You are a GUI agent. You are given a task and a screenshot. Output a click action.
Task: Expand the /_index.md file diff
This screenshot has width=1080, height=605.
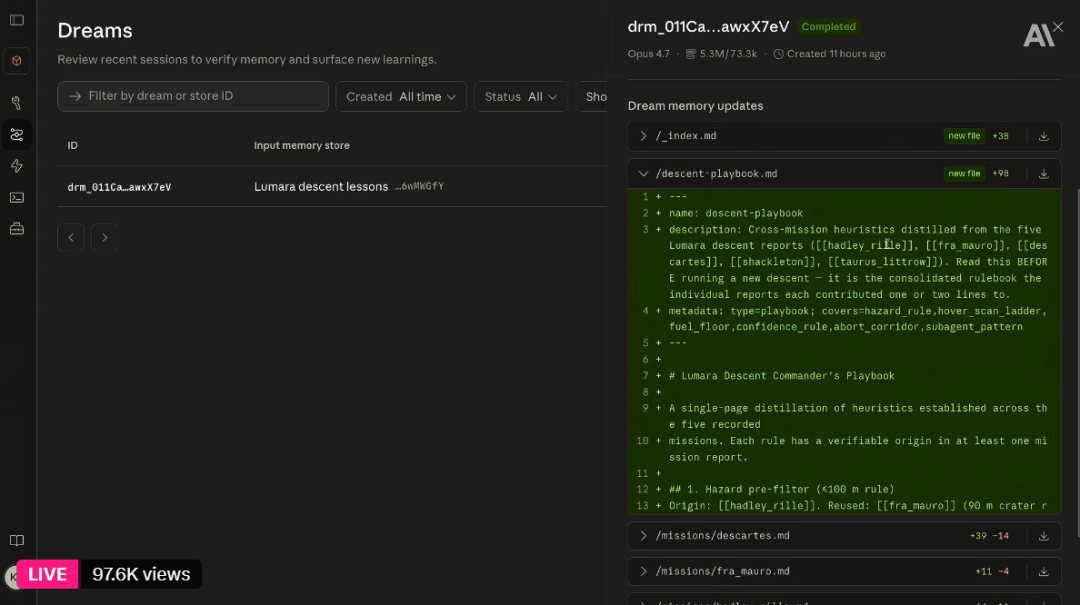tap(643, 136)
